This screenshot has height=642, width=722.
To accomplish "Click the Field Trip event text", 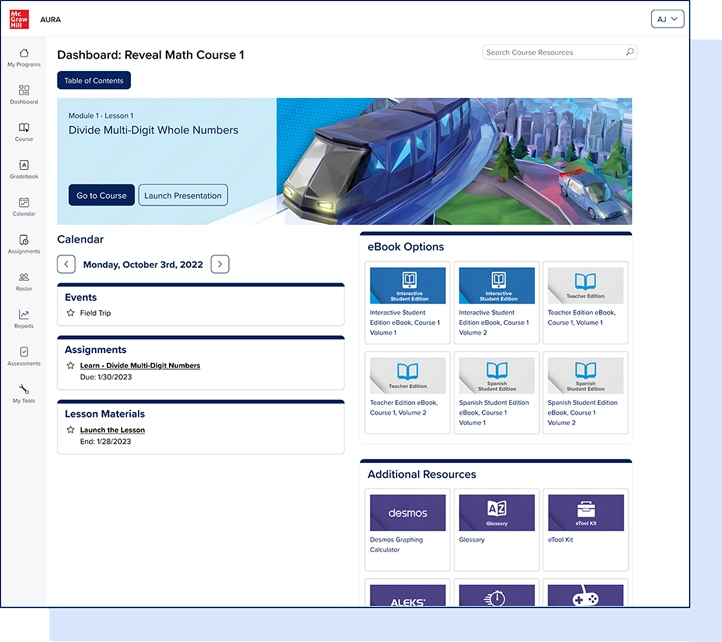I will pos(95,313).
